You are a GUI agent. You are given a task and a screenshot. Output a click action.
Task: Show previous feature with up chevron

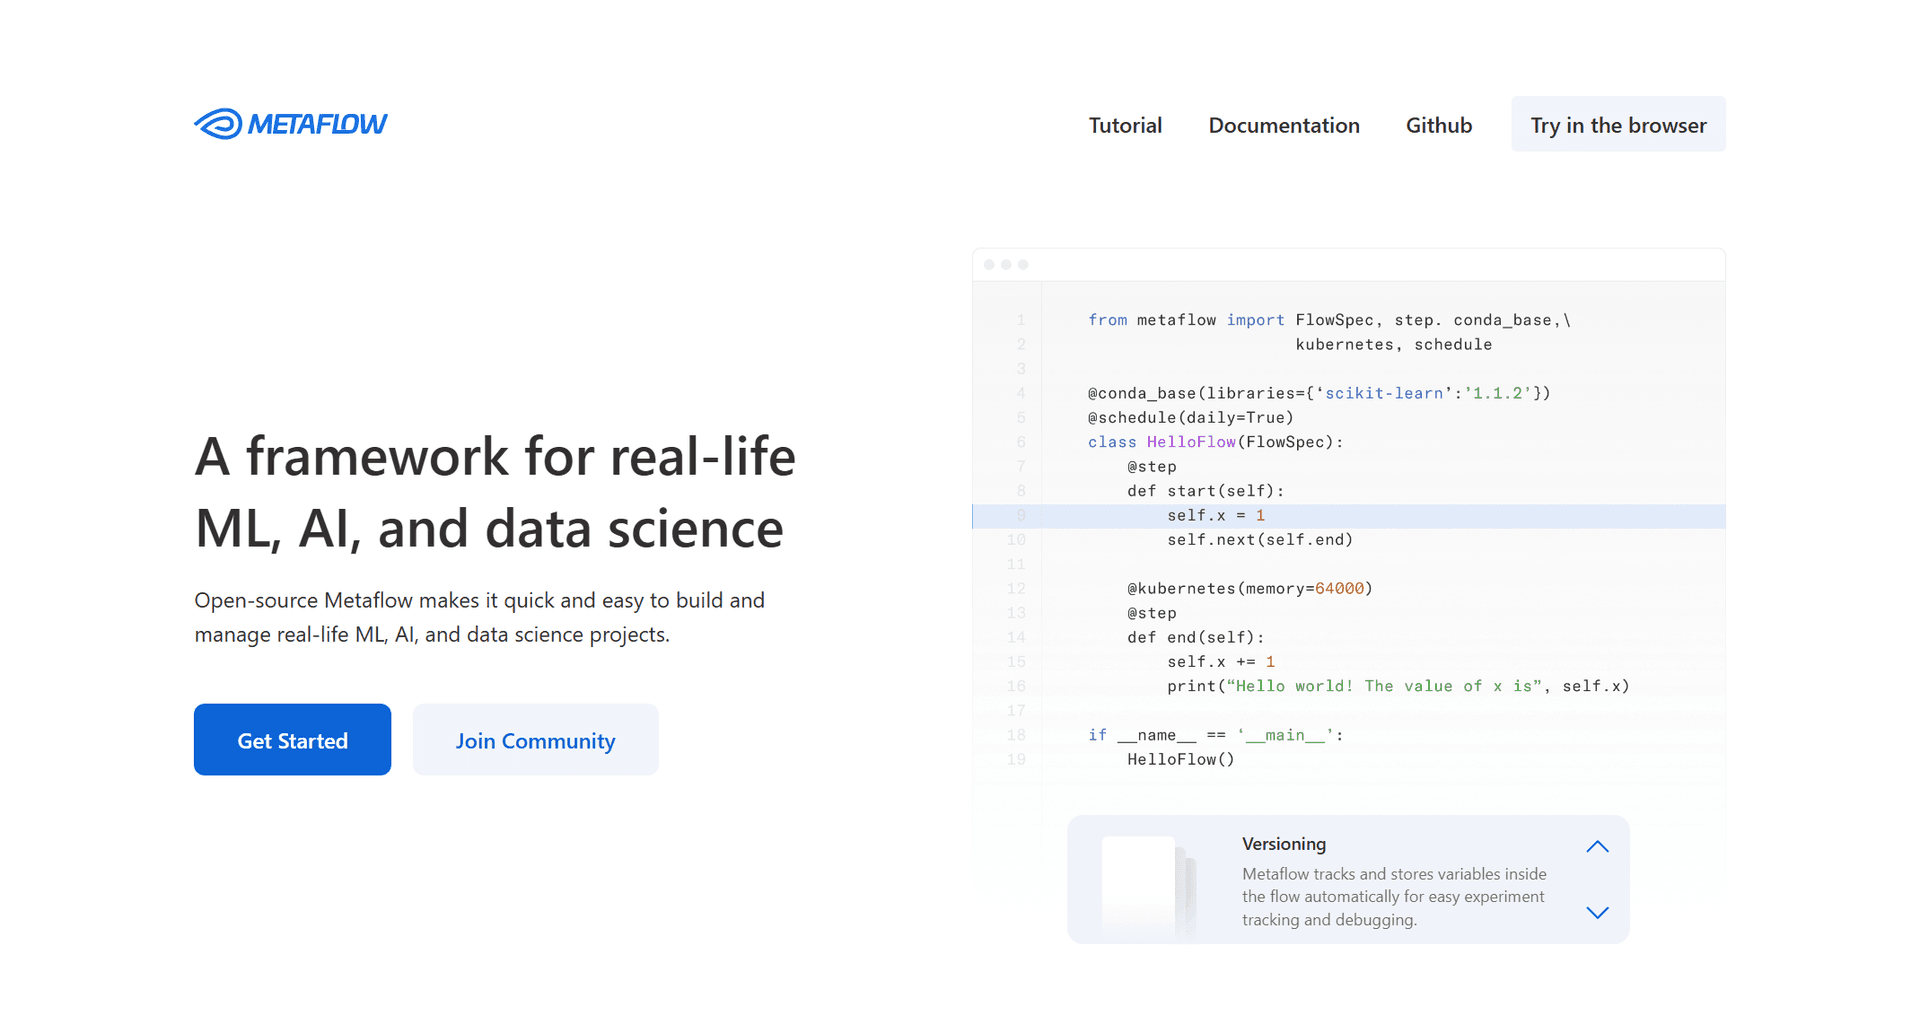coord(1597,847)
